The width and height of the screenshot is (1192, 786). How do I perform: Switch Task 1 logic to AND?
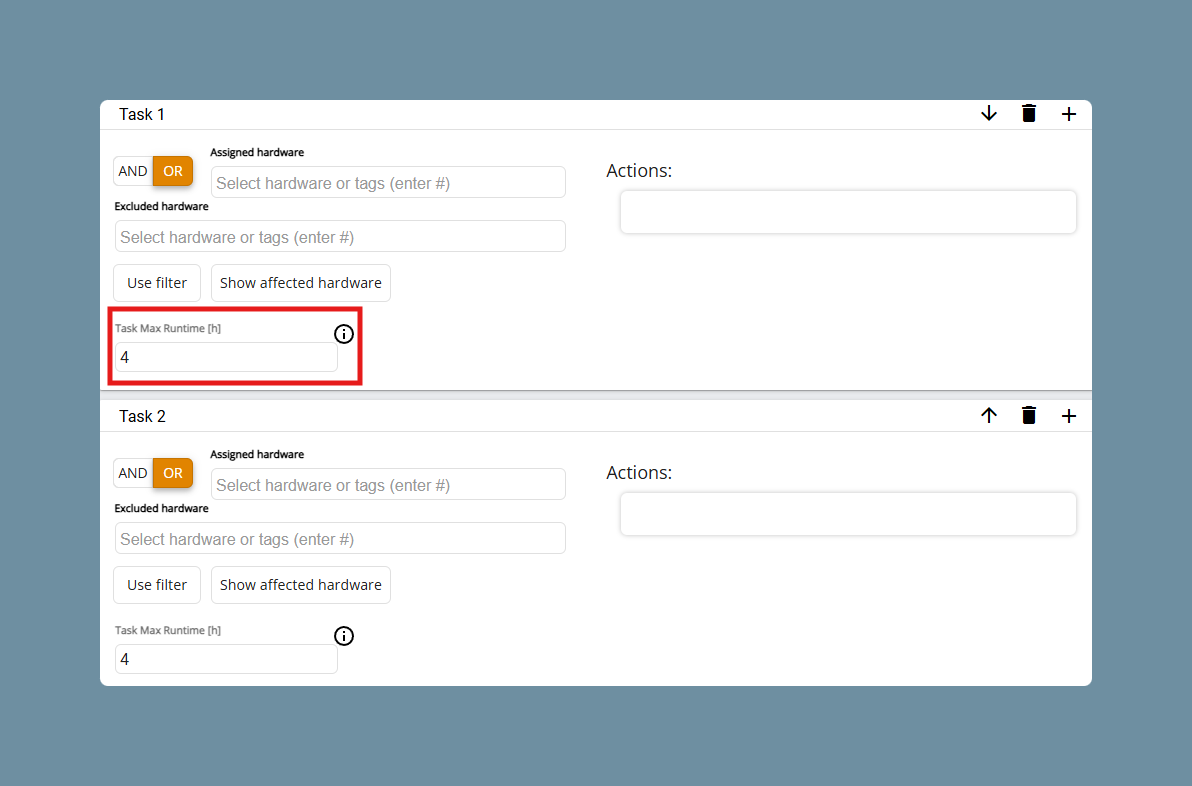coord(133,171)
